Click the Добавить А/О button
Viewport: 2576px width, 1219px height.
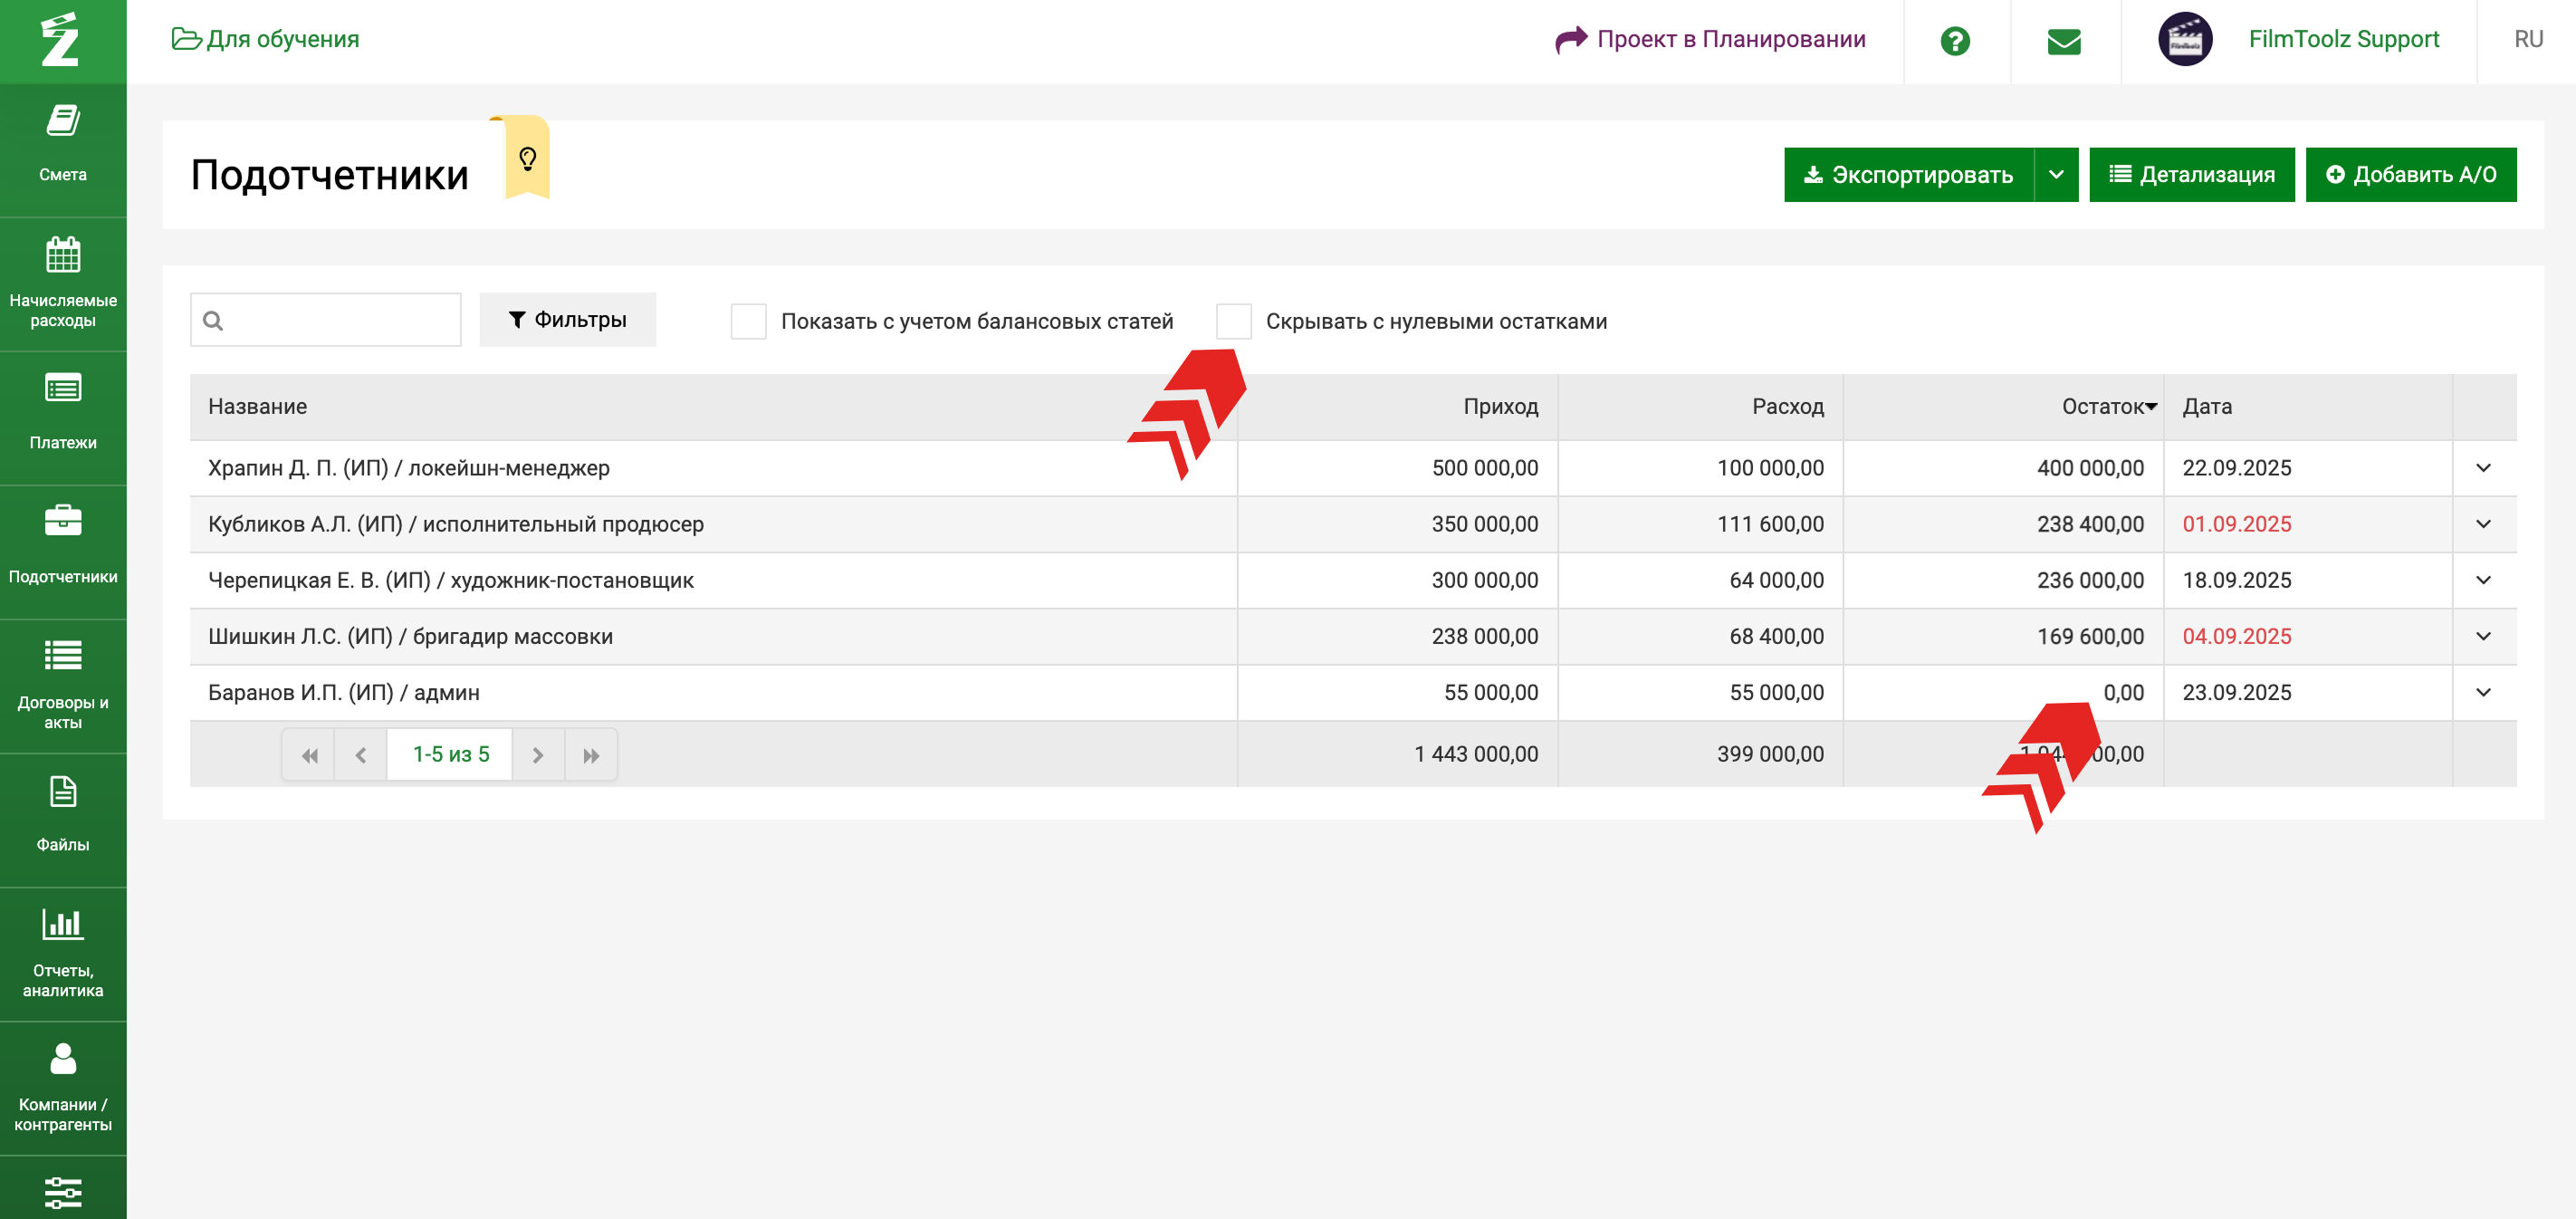(x=2410, y=175)
